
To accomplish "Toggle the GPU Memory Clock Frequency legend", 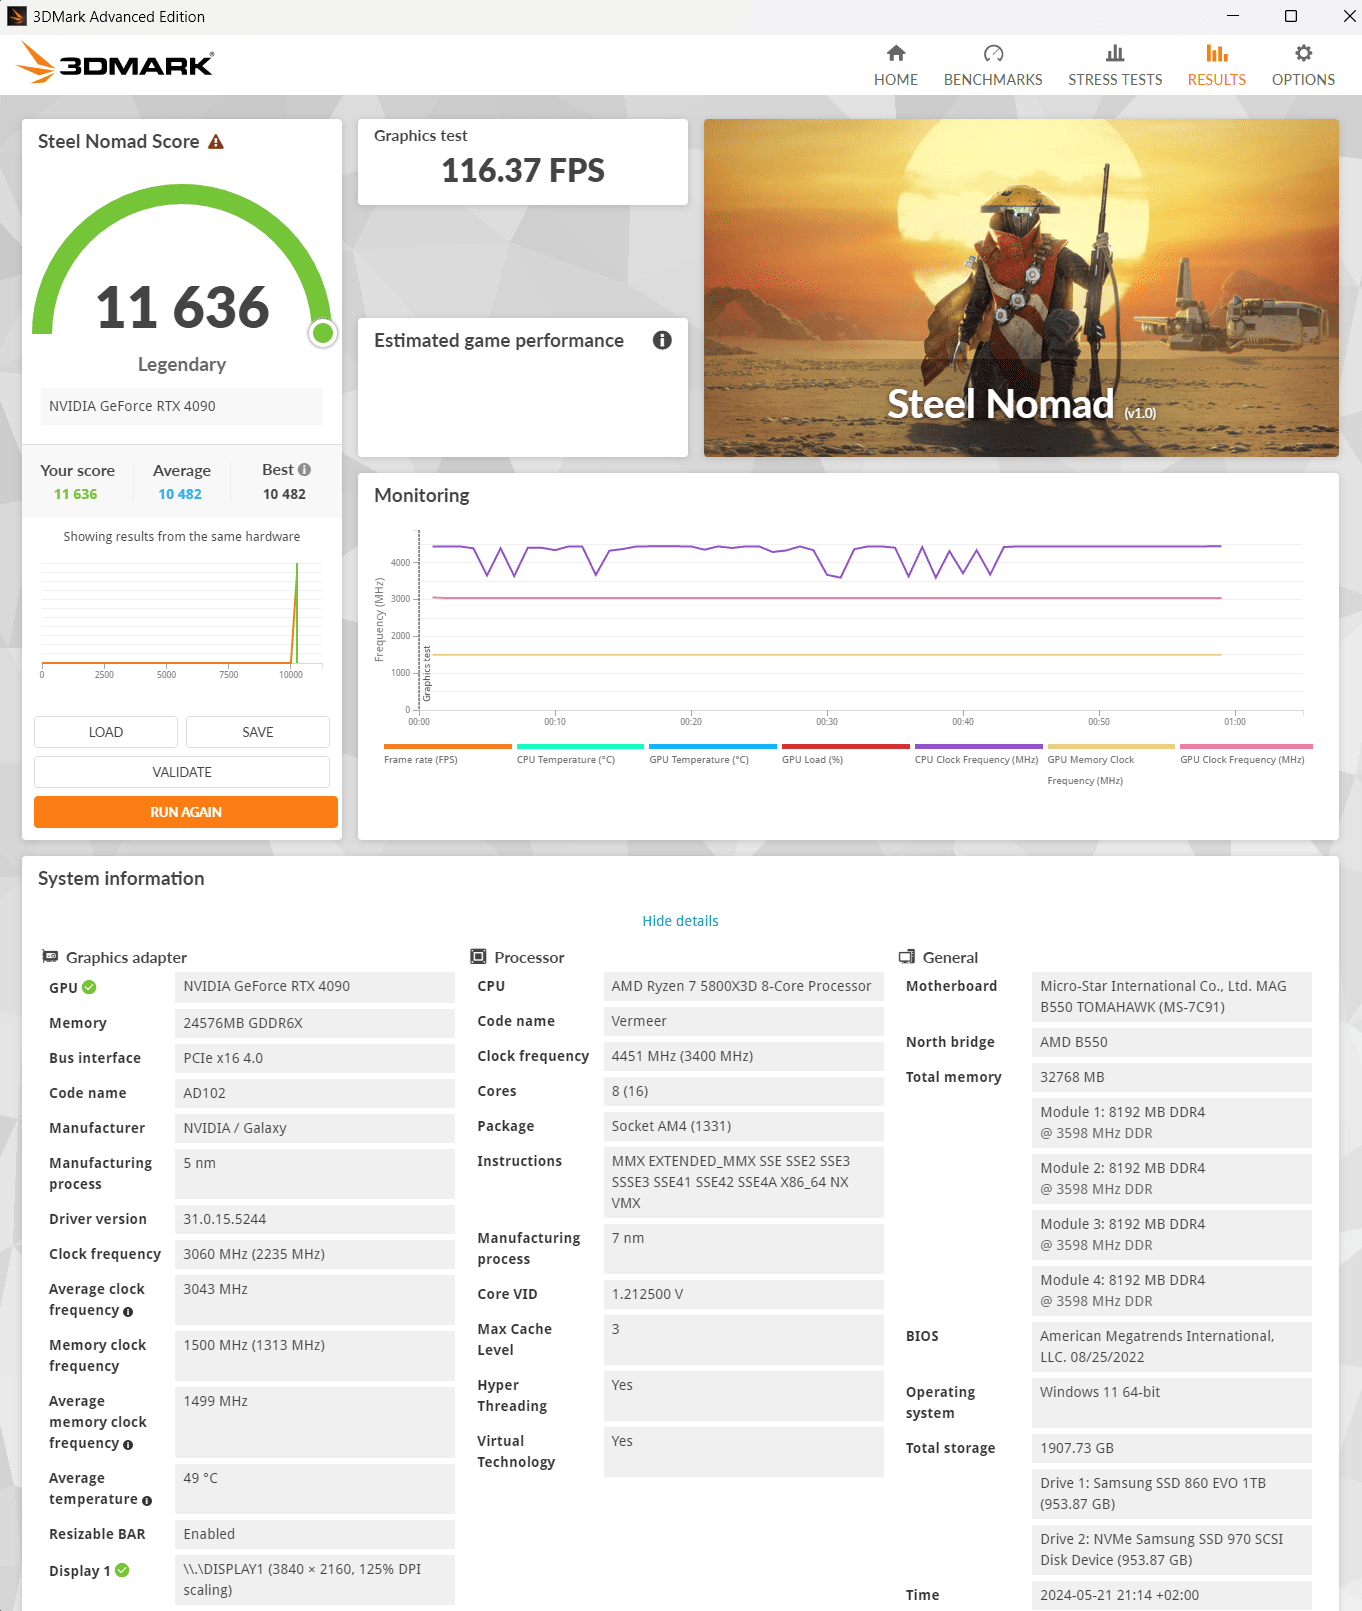I will pyautogui.click(x=1111, y=765).
